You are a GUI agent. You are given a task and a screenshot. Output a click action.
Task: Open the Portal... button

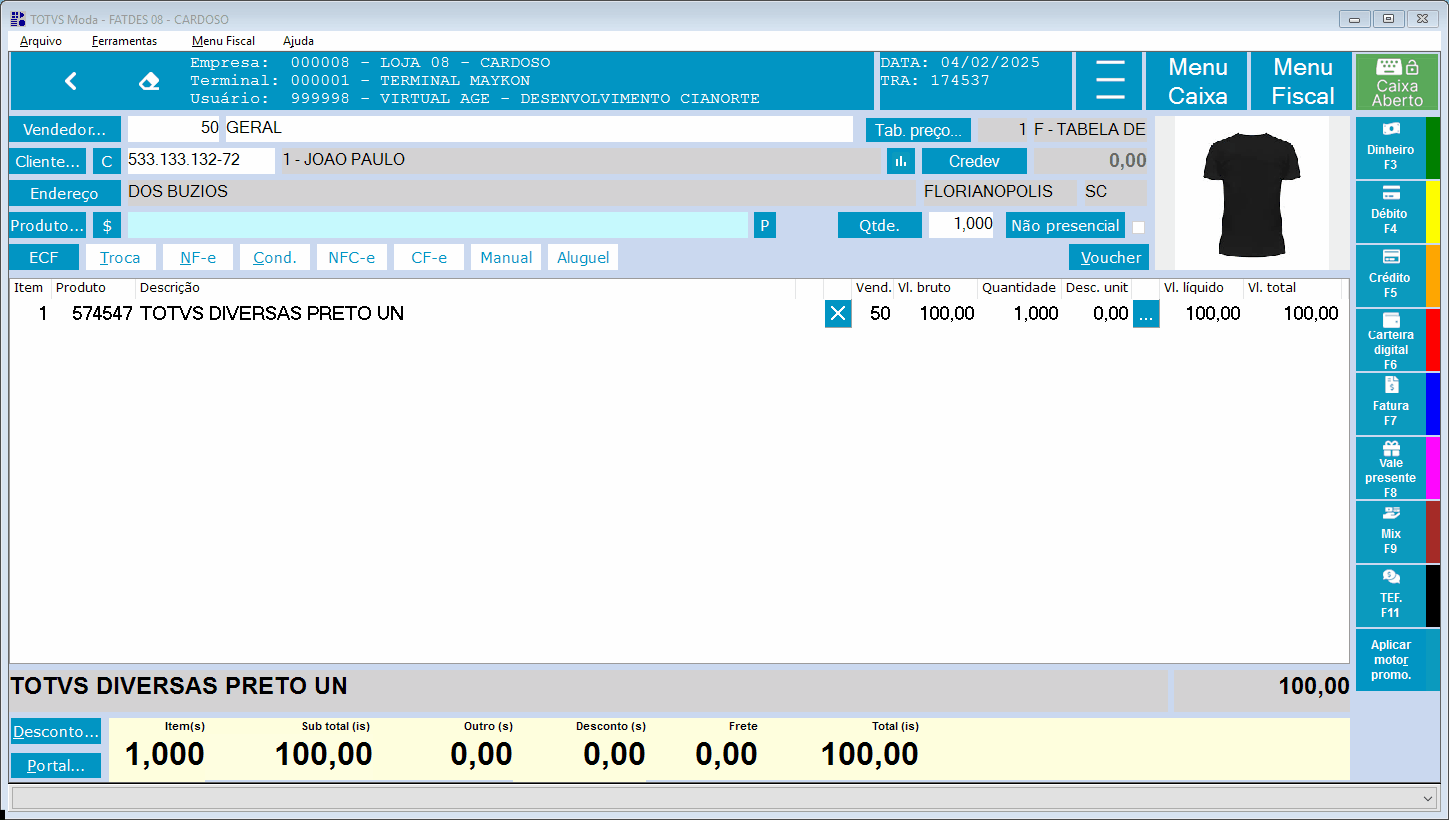click(x=56, y=766)
